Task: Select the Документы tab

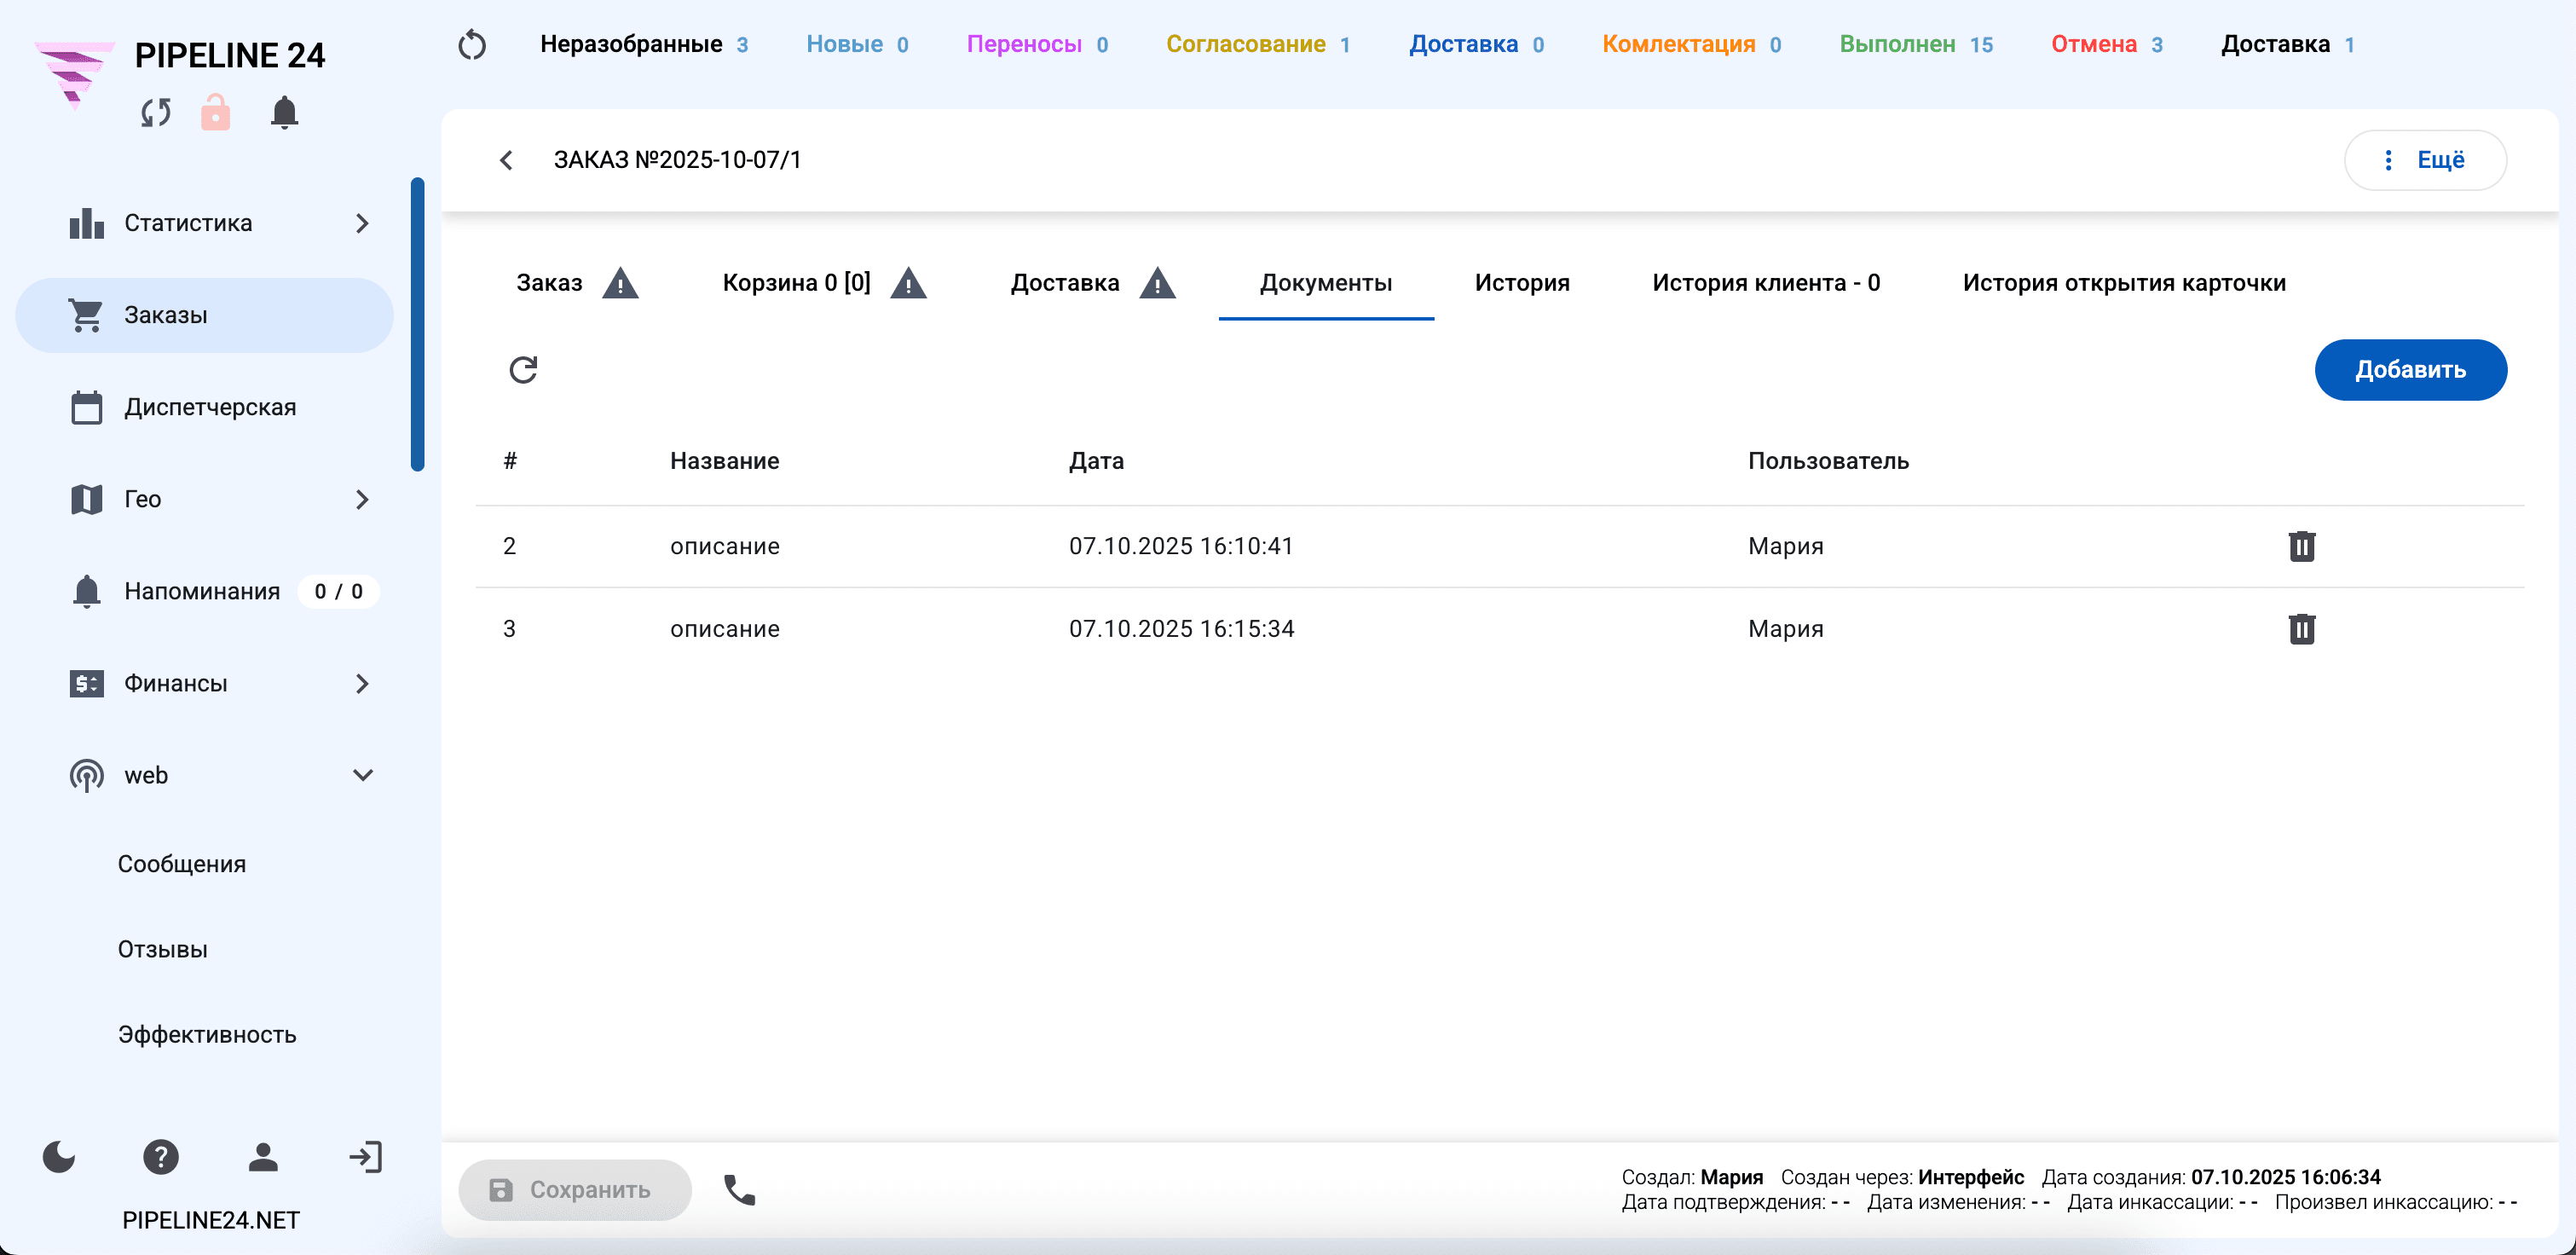Action: [1325, 283]
